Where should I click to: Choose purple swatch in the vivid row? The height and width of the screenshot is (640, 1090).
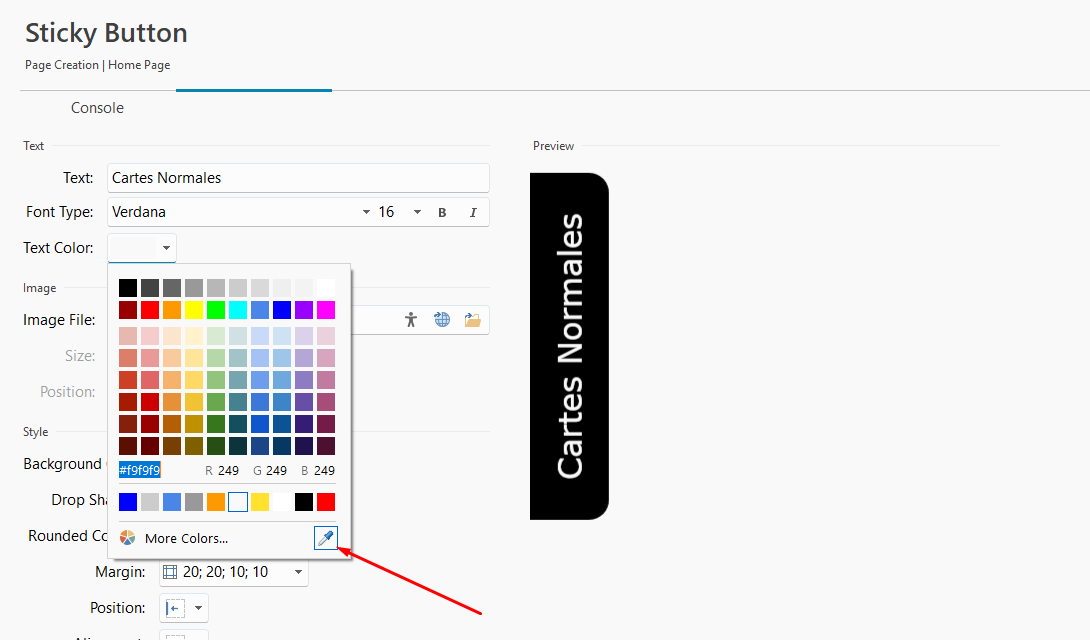coord(304,310)
